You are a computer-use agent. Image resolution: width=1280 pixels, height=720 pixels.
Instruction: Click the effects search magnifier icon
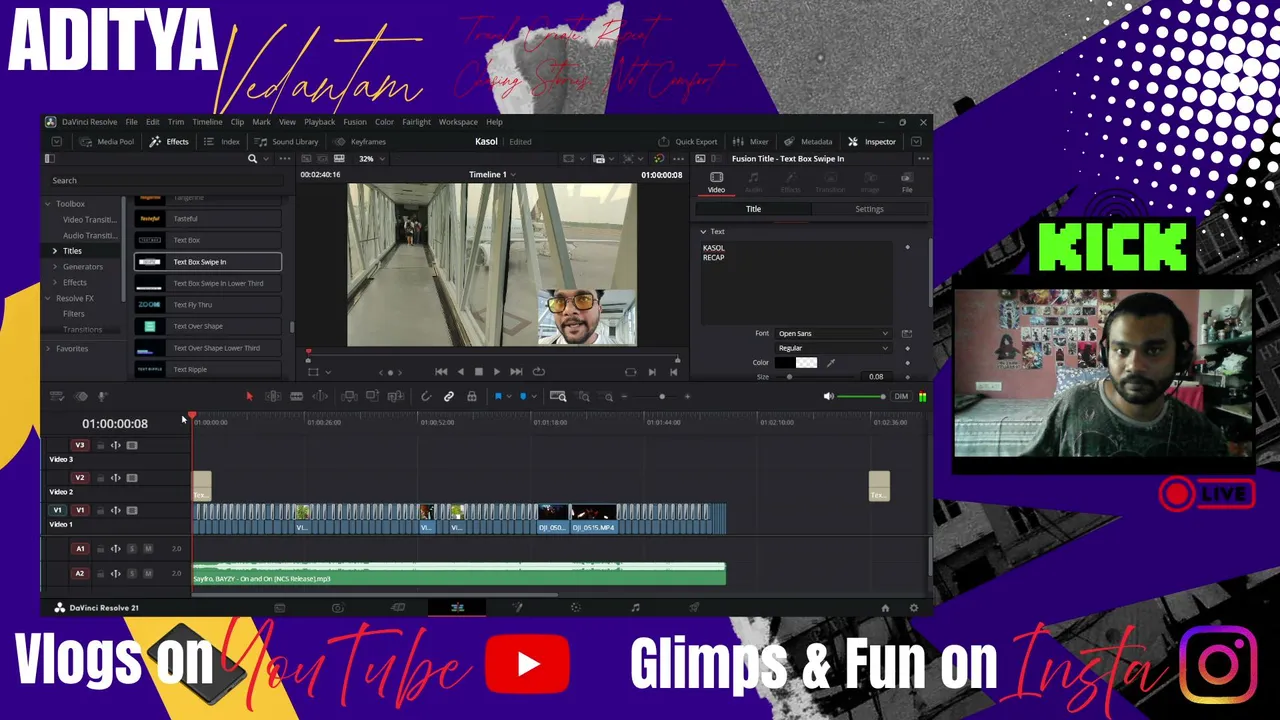[x=253, y=159]
